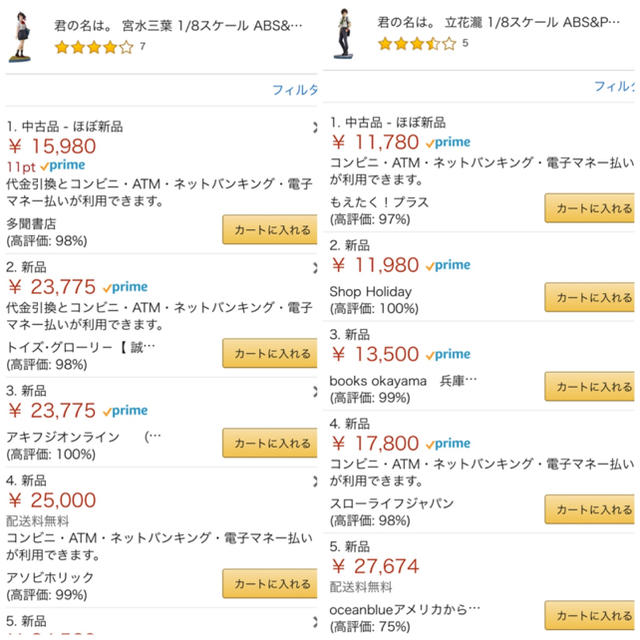Expand the トイズ·グローリー ¥23,775 offer chevron
The width and height of the screenshot is (640, 640).
[x=315, y=268]
